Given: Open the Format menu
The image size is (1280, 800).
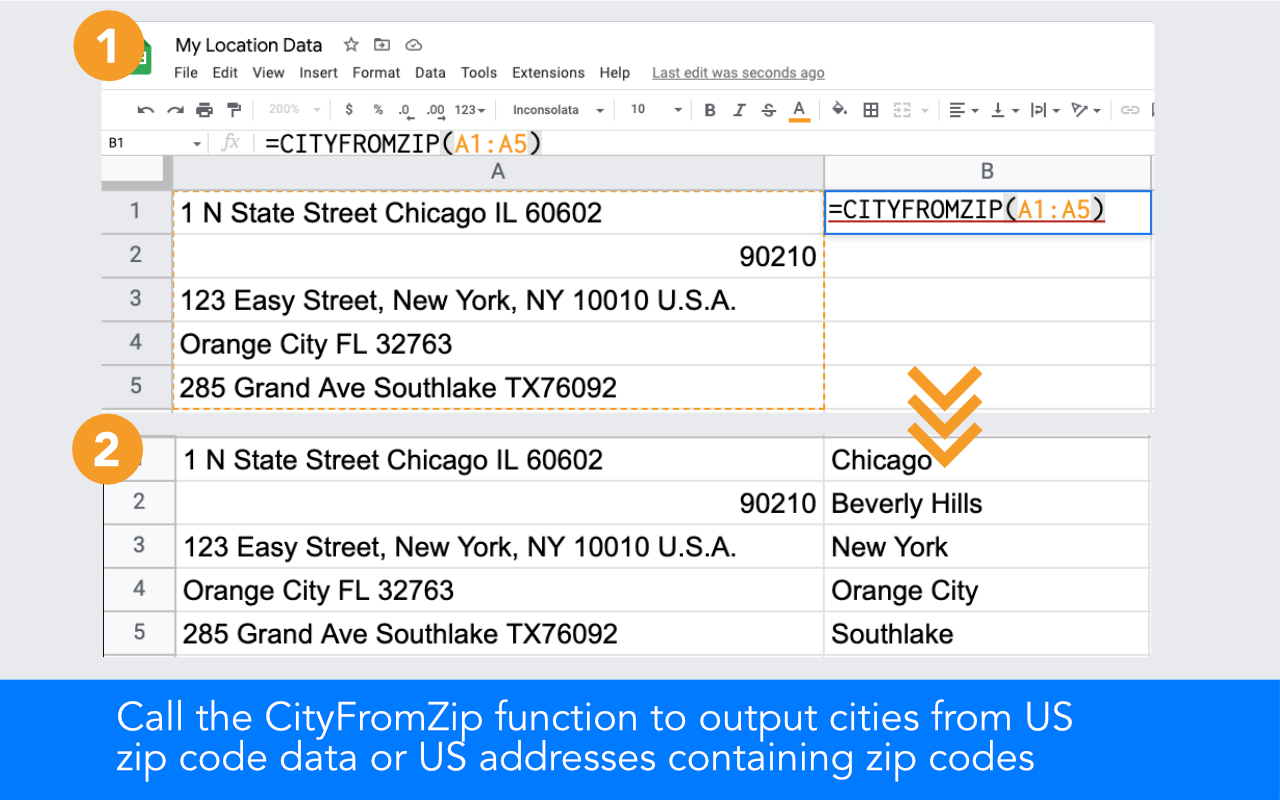Looking at the screenshot, I should (x=376, y=73).
